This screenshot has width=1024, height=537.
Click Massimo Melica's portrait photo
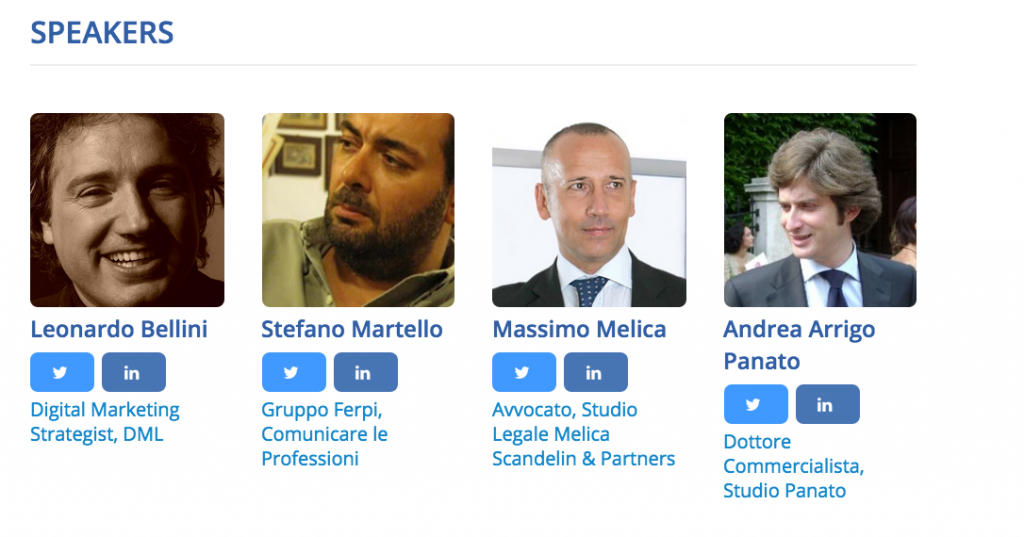point(589,210)
